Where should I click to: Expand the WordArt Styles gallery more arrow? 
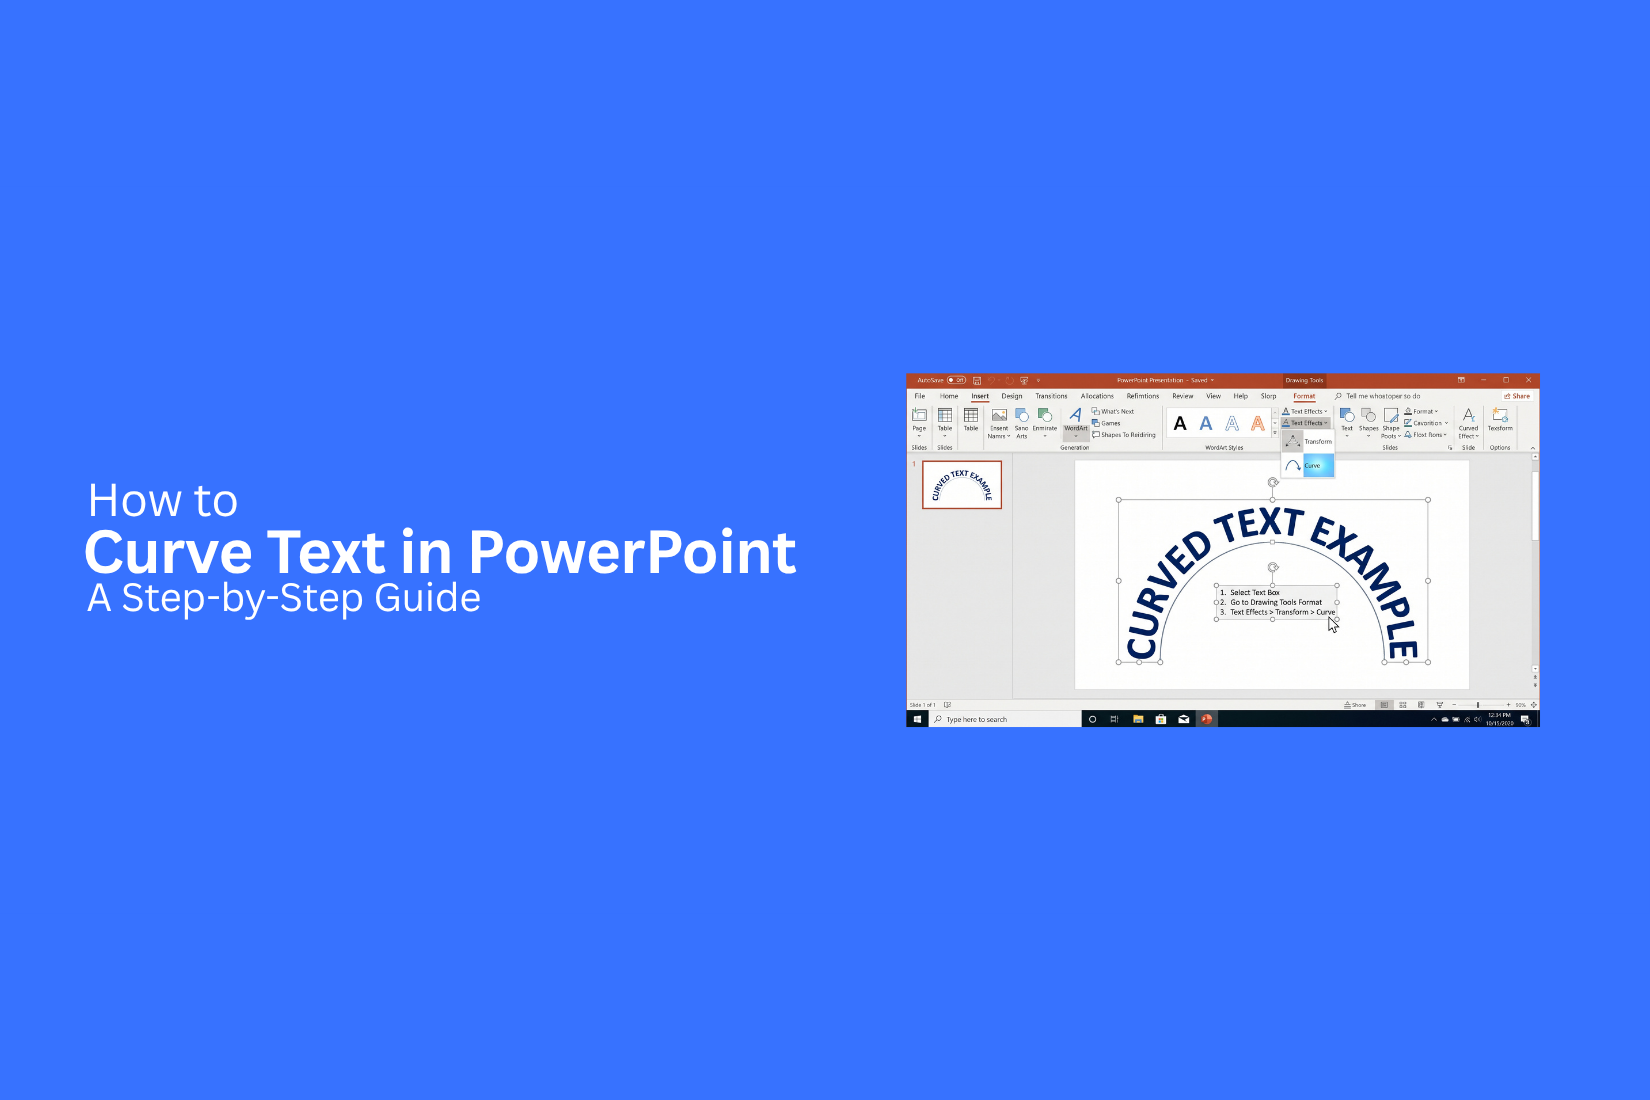click(x=1275, y=434)
